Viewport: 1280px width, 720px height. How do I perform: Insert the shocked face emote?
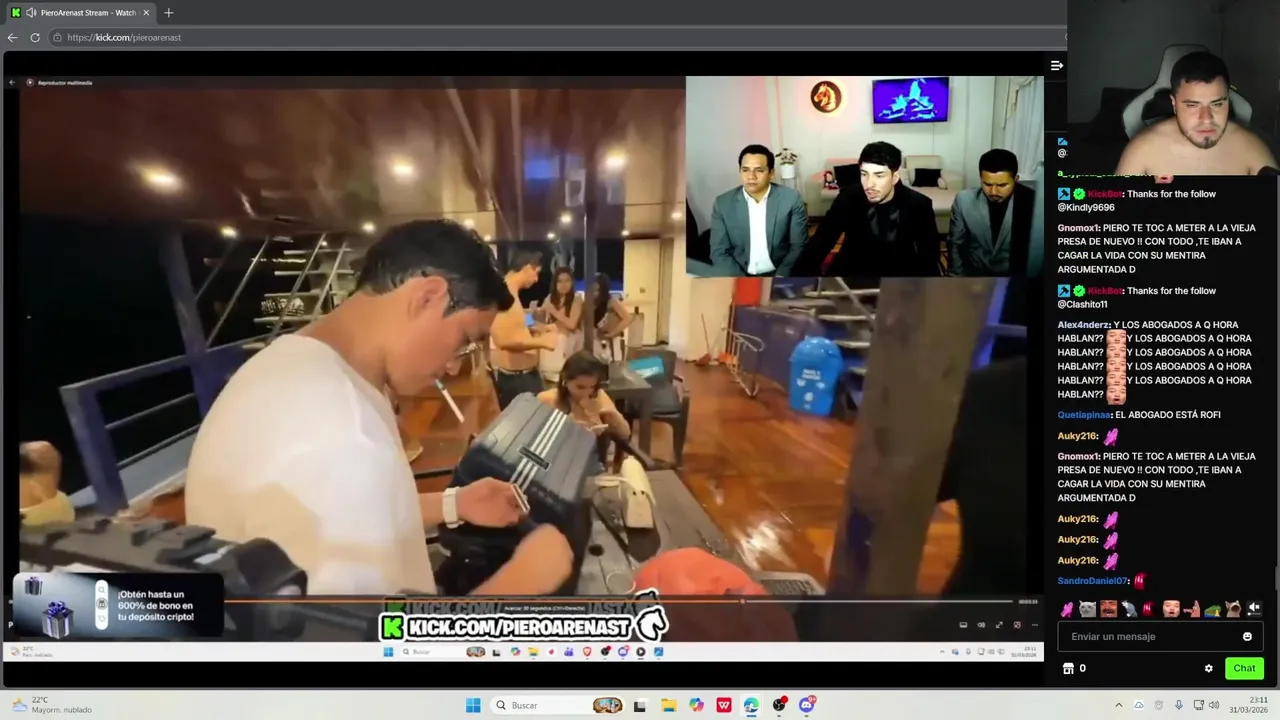click(1171, 609)
